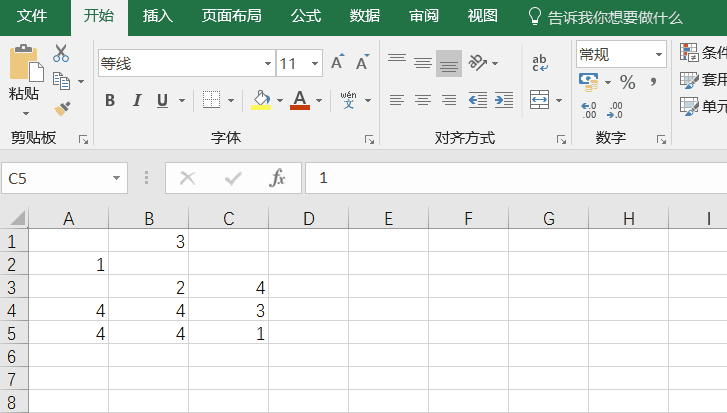Viewport: 727px width, 413px height.
Task: Apply percent style format
Action: pyautogui.click(x=628, y=83)
